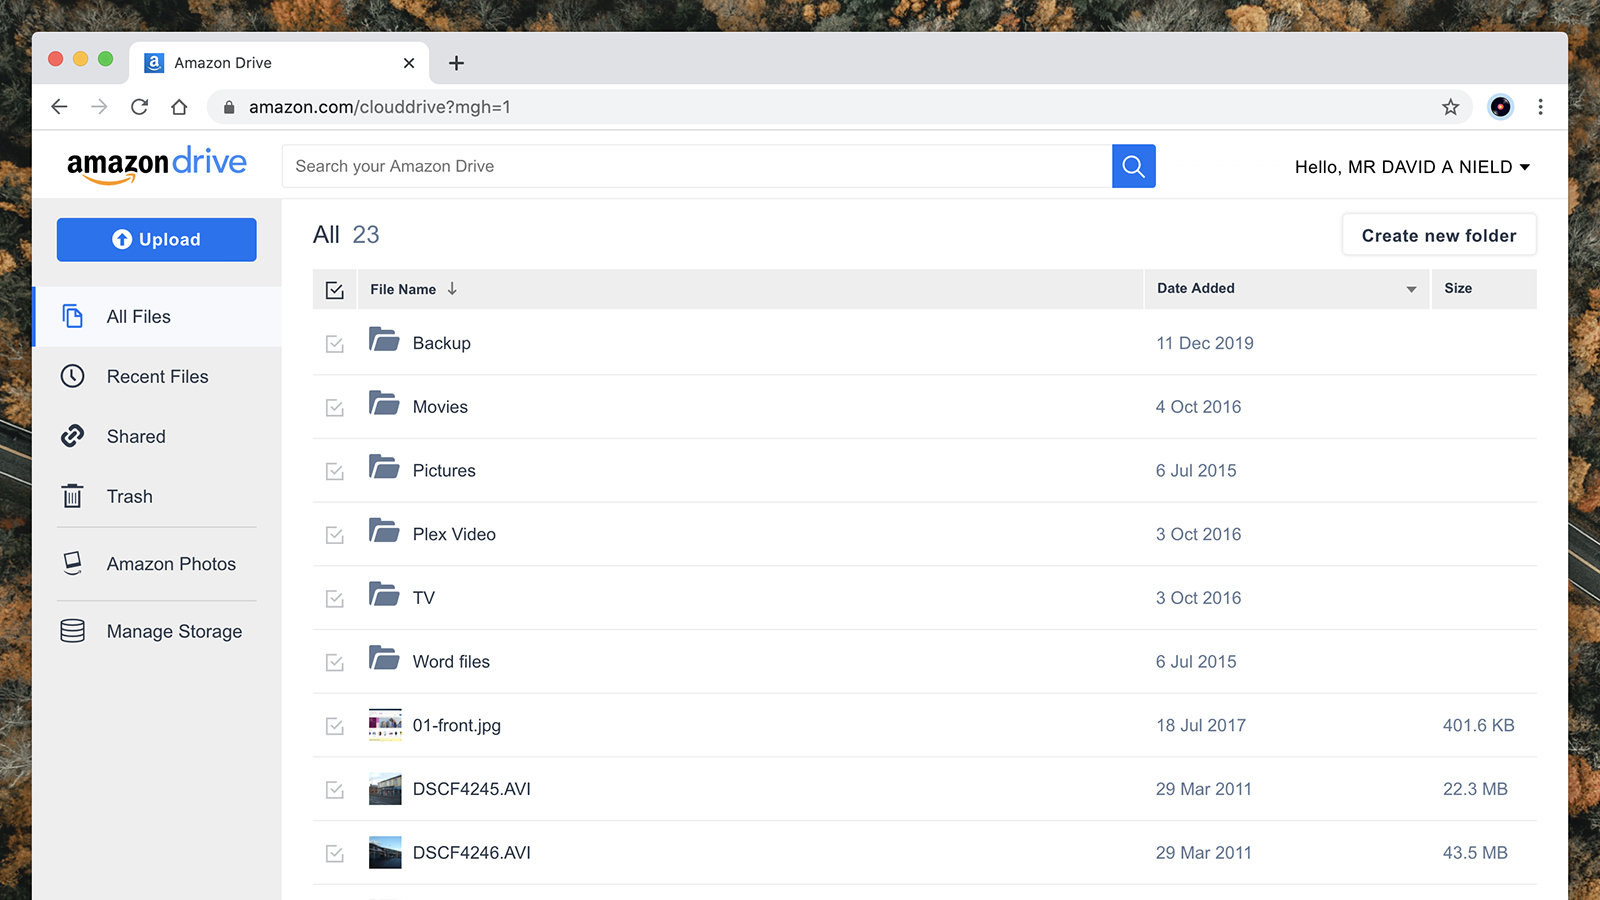Screen dimensions: 1600x900
Task: Tick the checkbox next to Backup folder
Action: [x=334, y=343]
